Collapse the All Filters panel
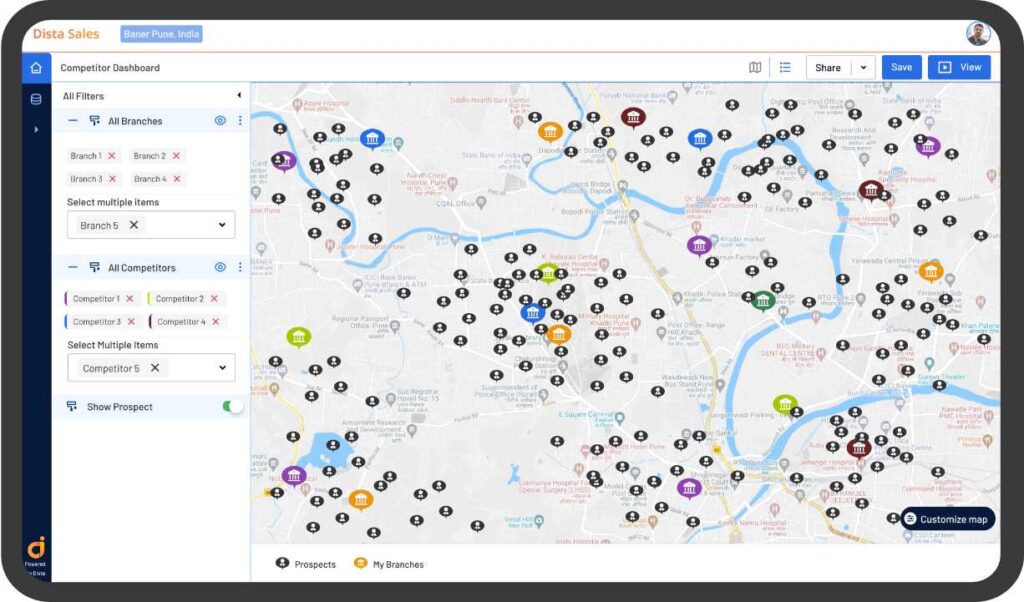Viewport: 1024px width, 602px height. [240, 96]
